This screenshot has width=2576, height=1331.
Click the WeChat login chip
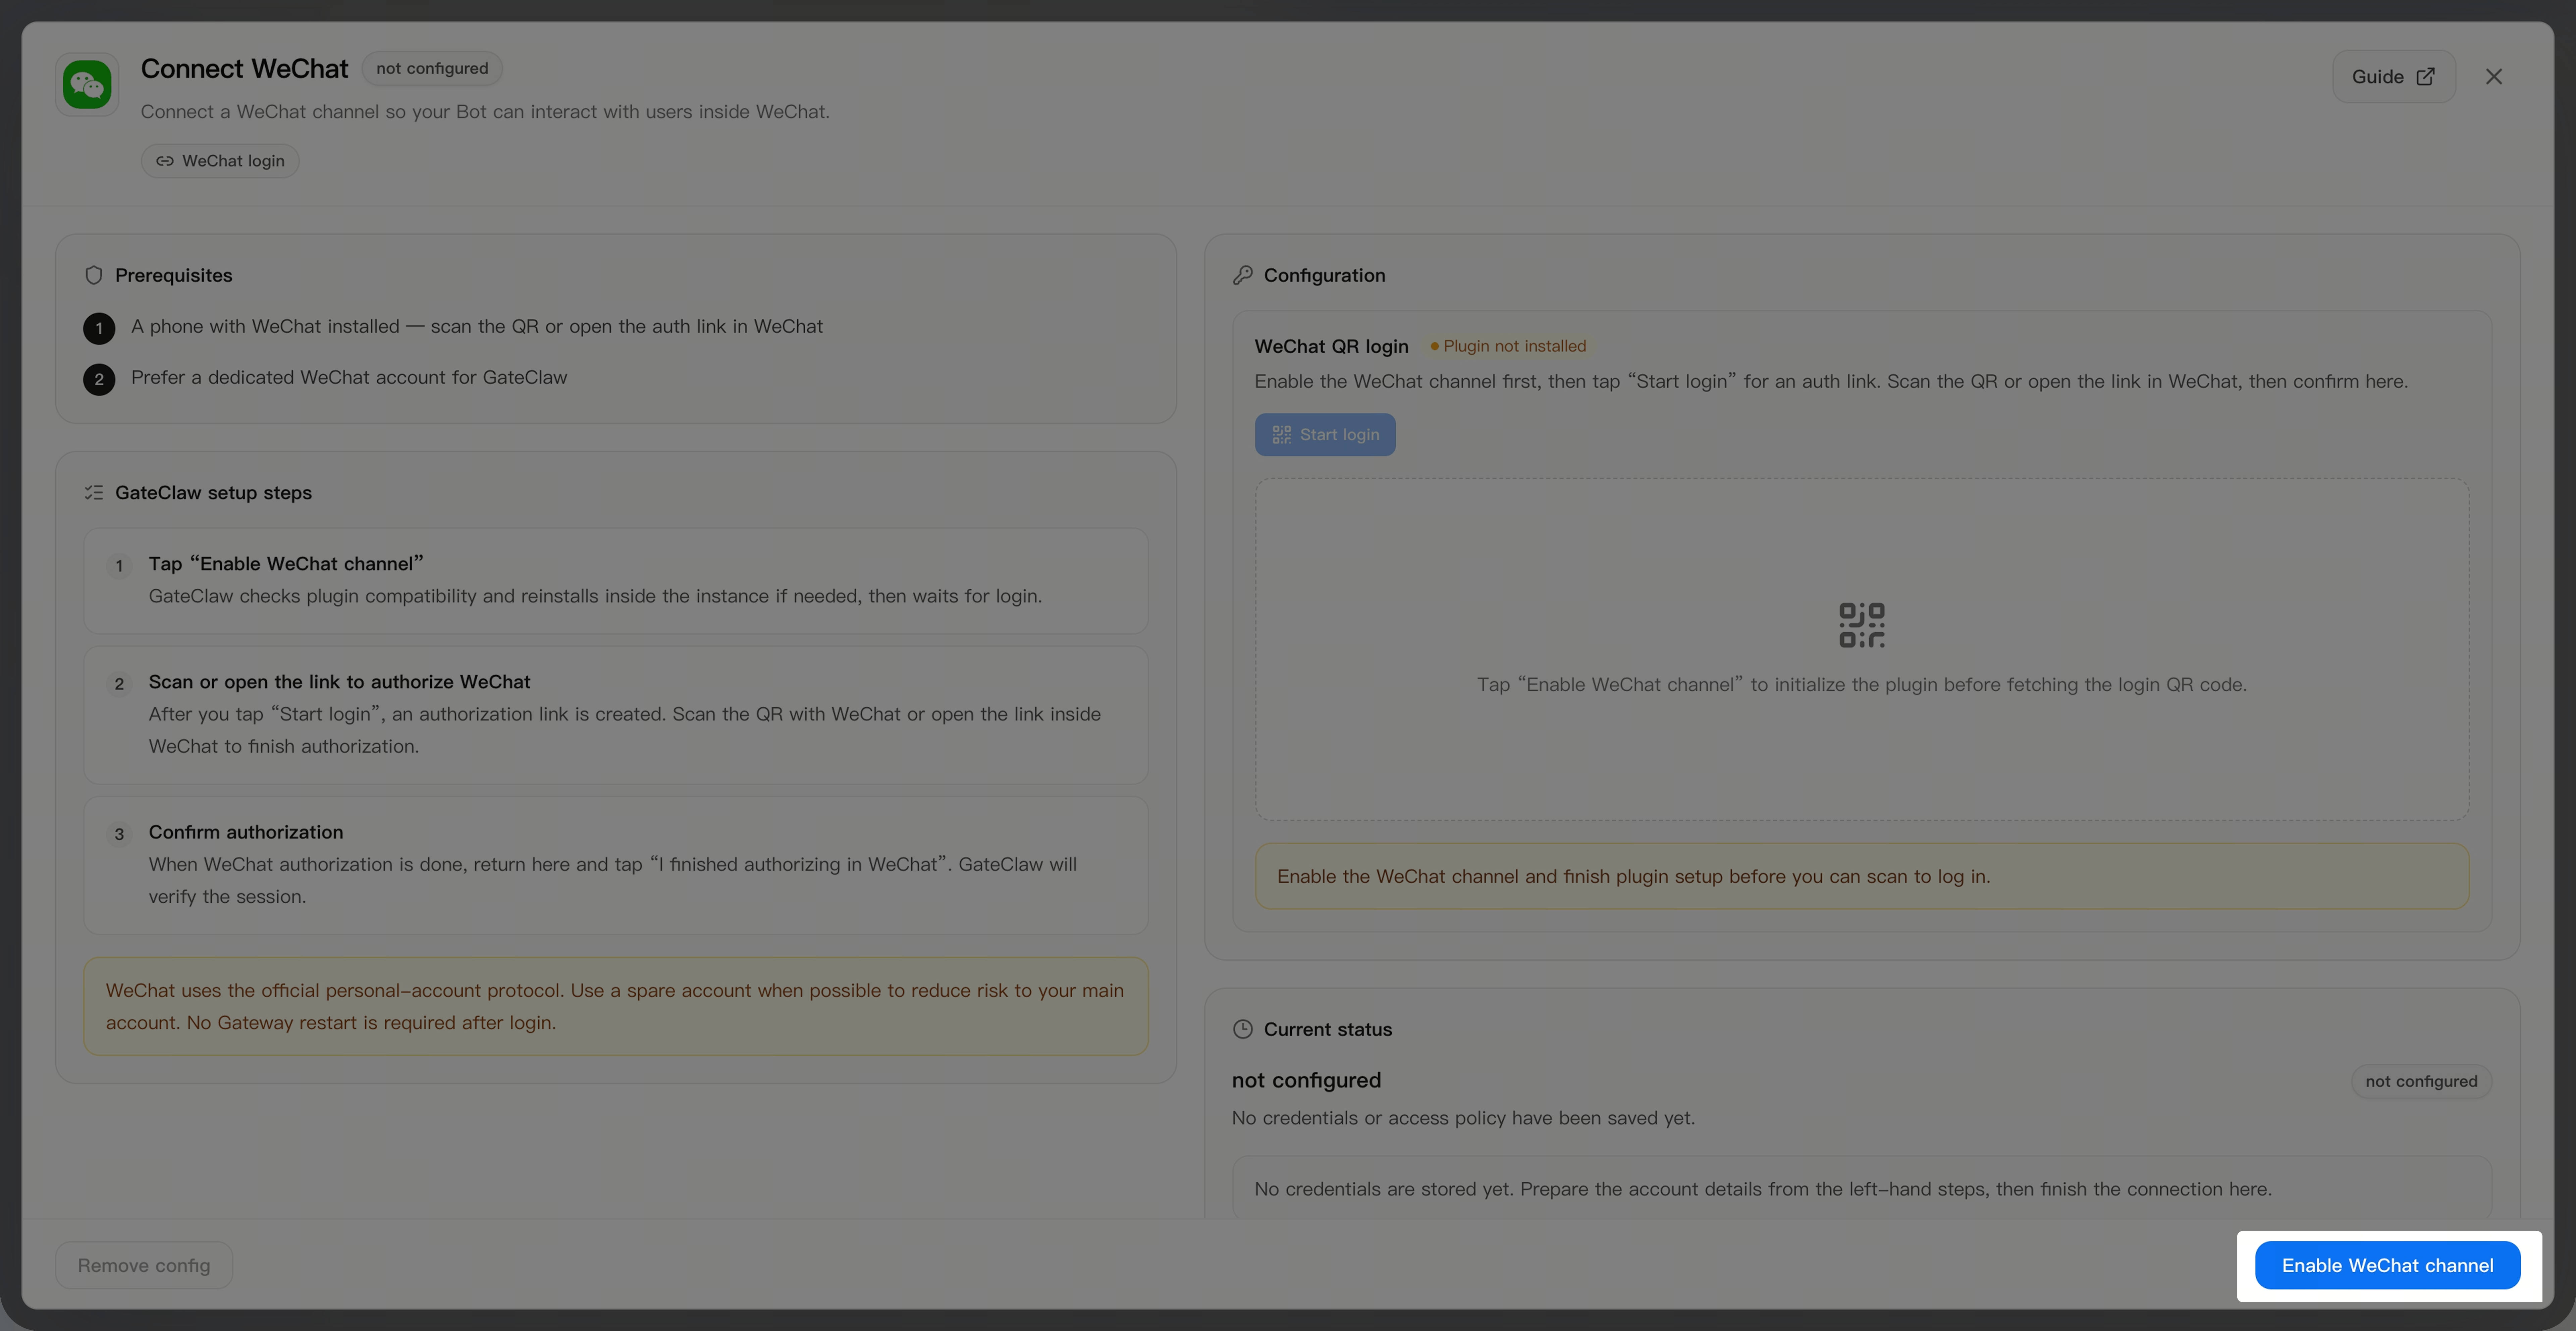pos(220,161)
